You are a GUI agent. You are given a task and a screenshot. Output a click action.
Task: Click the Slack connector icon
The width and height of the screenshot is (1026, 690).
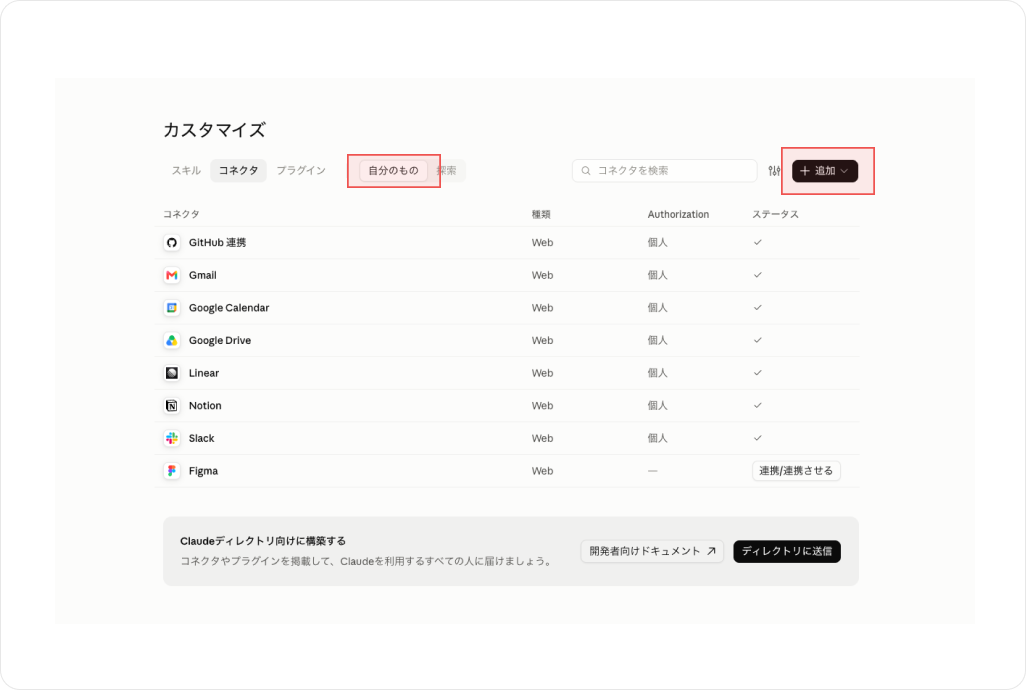pos(171,438)
